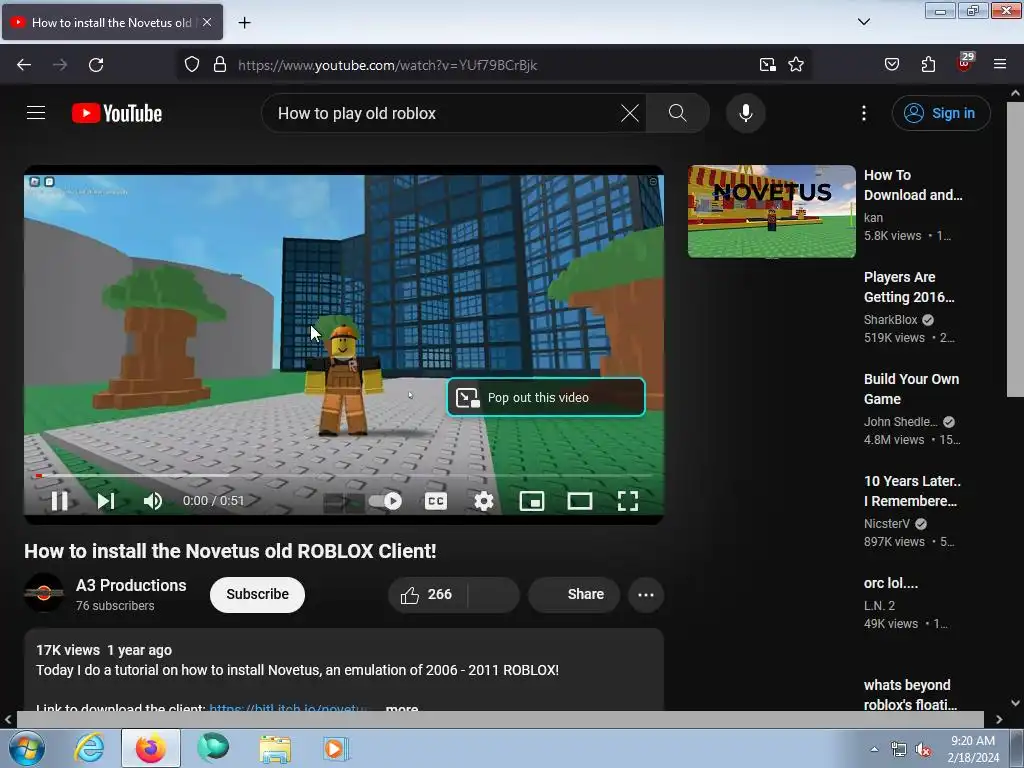Reload the current page

tap(96, 64)
